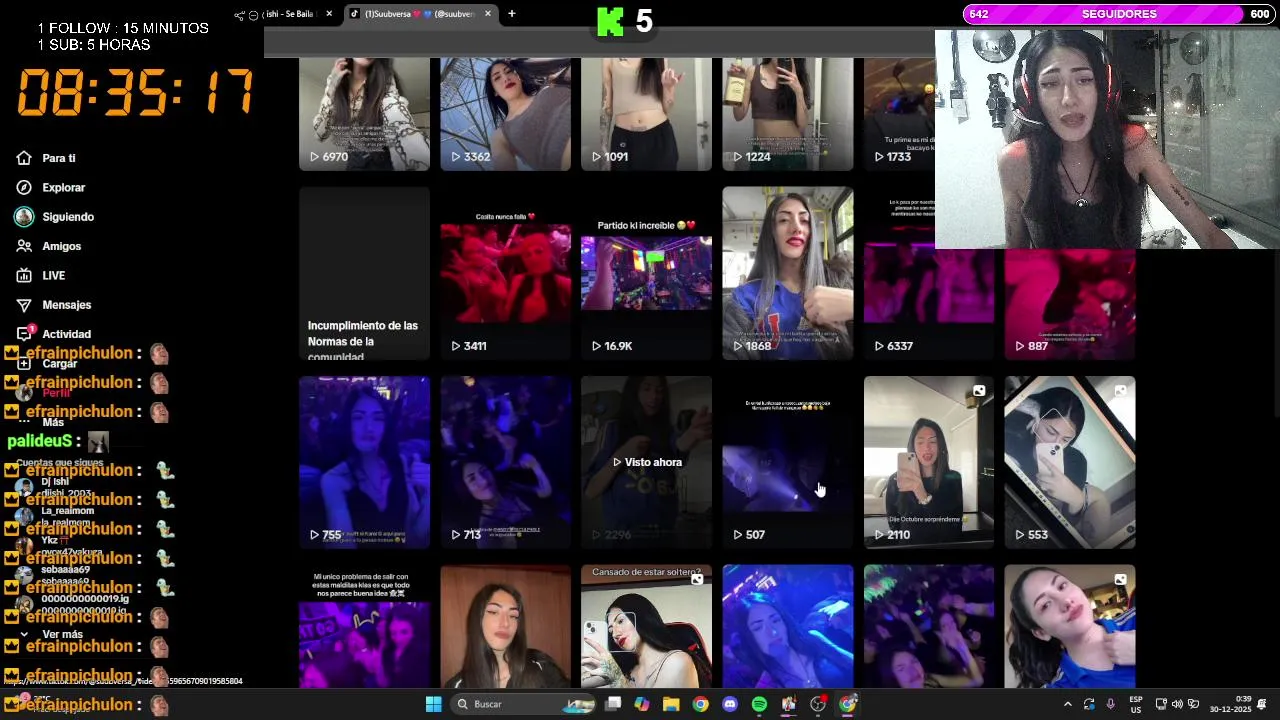The width and height of the screenshot is (1280, 720).
Task: Open 'Mi único problema de salir' video
Action: 364,627
